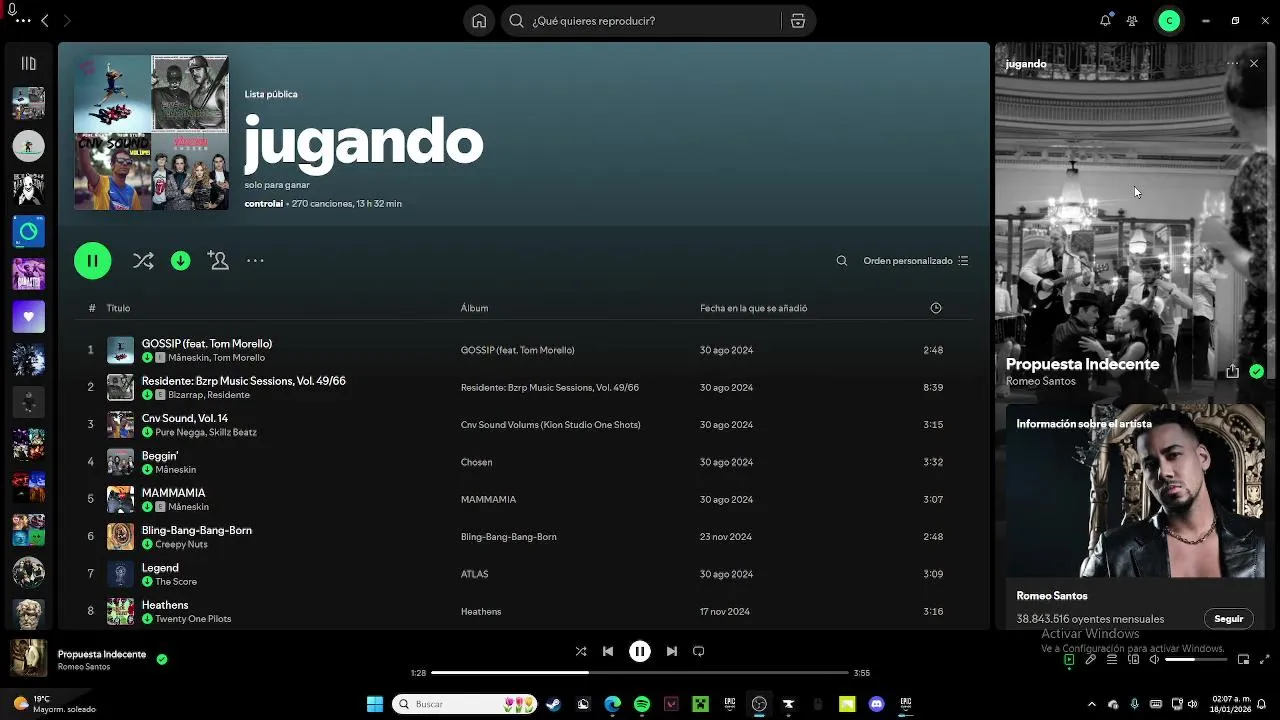Open Liked Songs heart playlist in sidebar

[x=28, y=317]
